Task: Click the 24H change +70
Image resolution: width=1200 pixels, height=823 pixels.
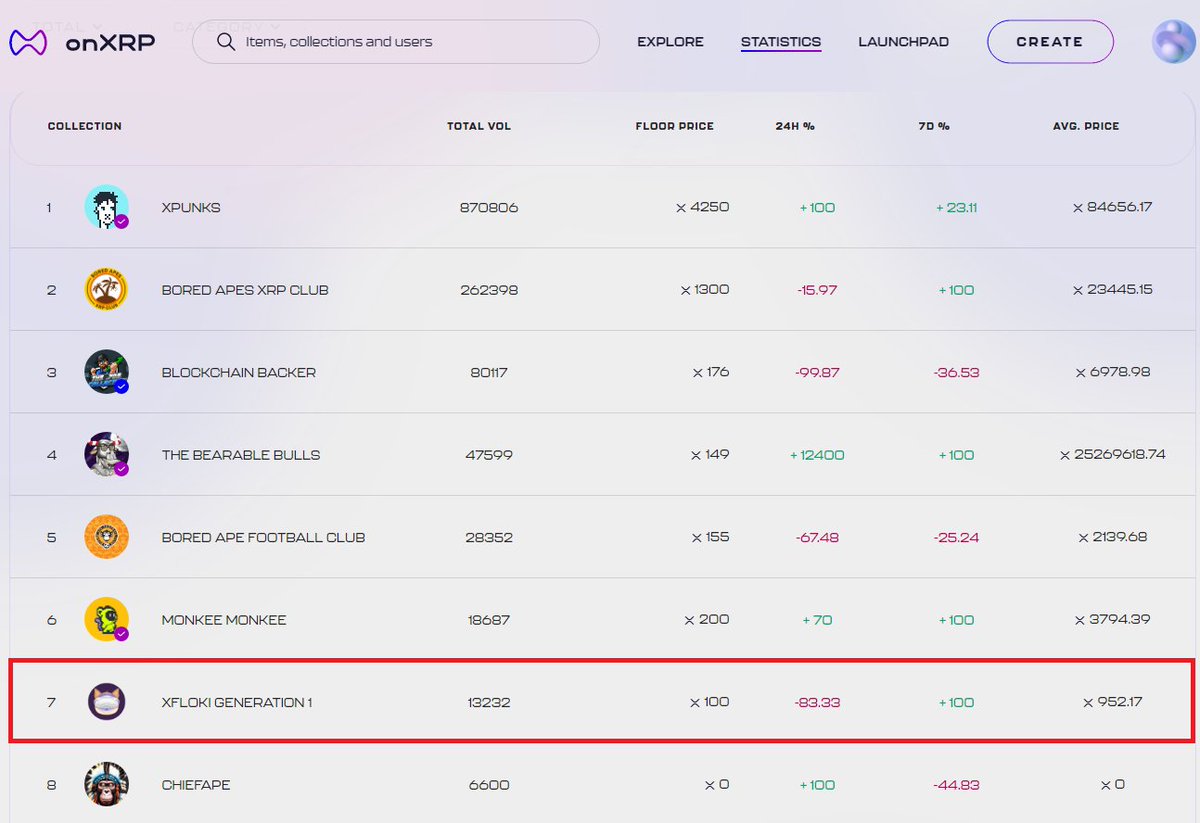Action: pyautogui.click(x=817, y=620)
